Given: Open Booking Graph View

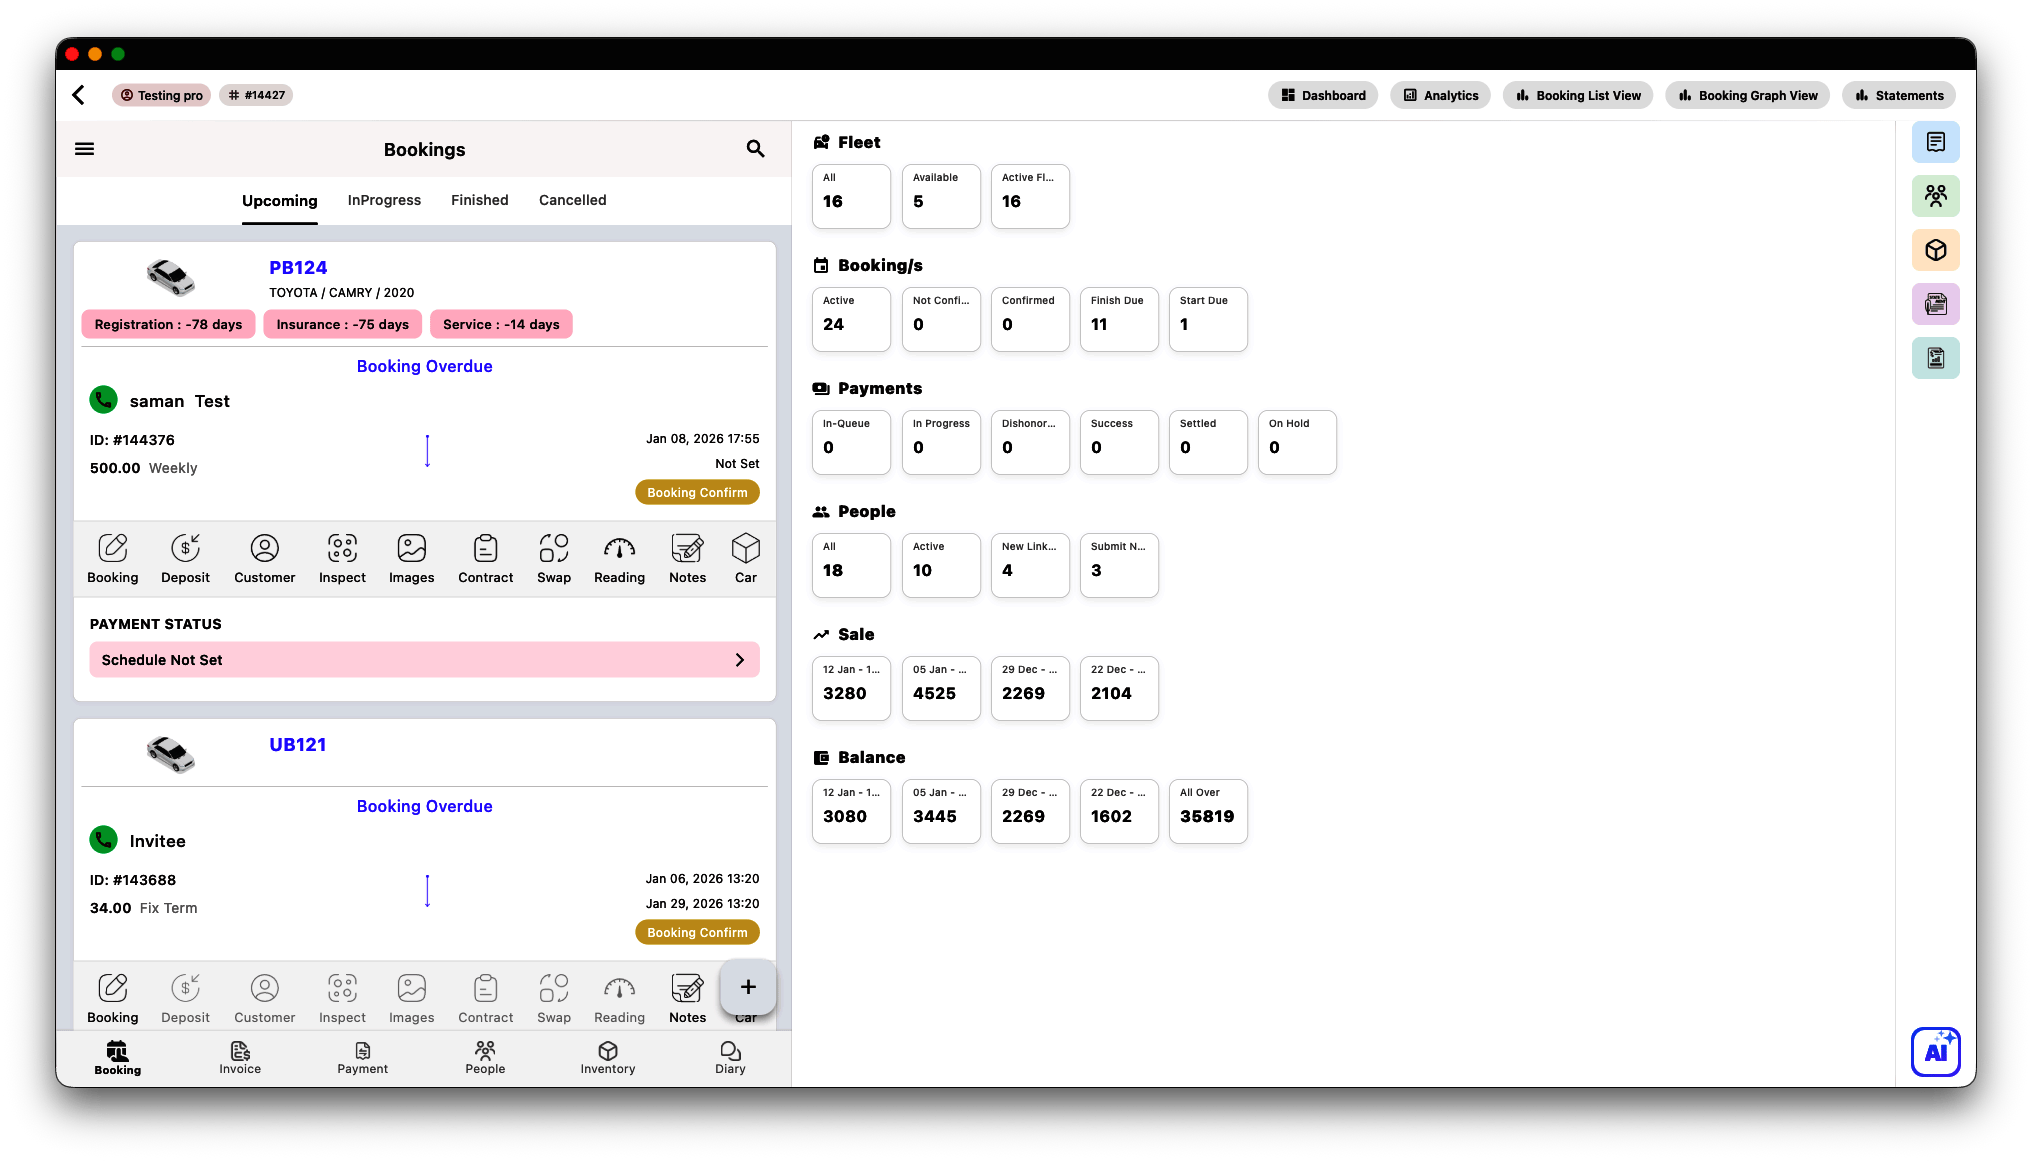Looking at the screenshot, I should pyautogui.click(x=1747, y=95).
